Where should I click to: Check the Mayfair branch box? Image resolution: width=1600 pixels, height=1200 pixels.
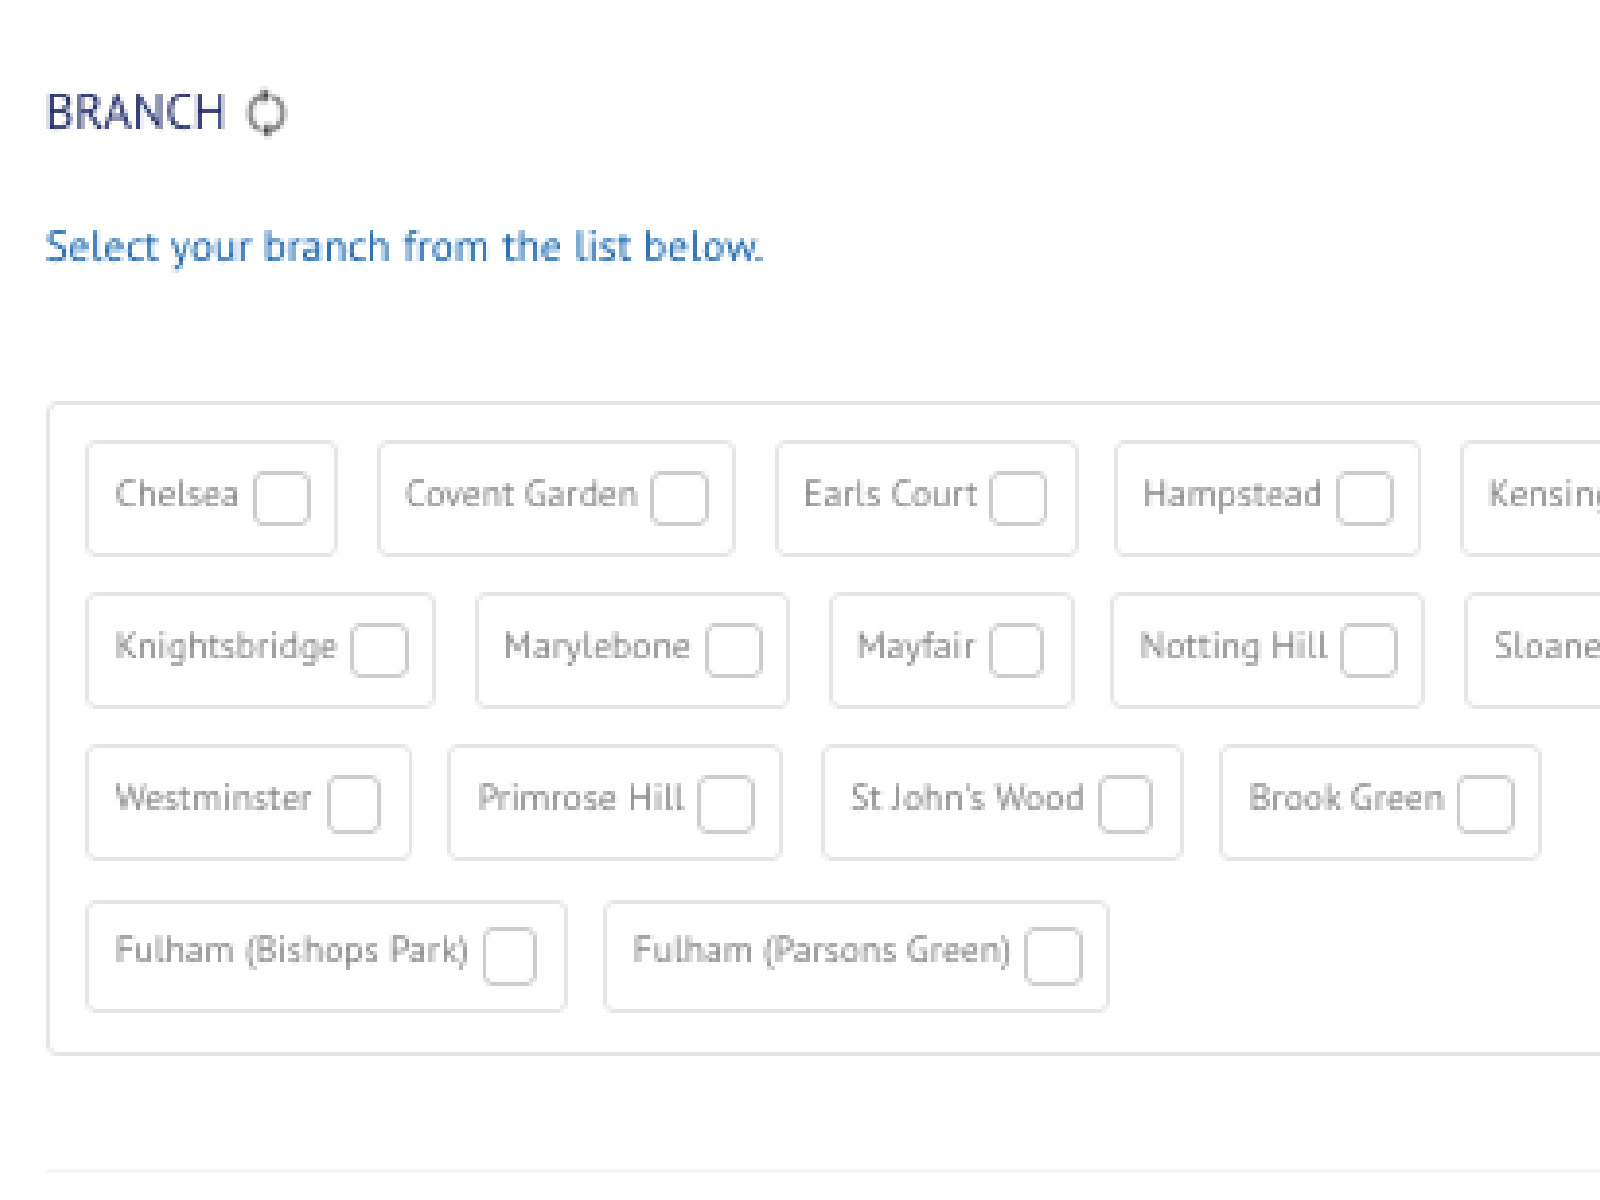tap(1016, 650)
